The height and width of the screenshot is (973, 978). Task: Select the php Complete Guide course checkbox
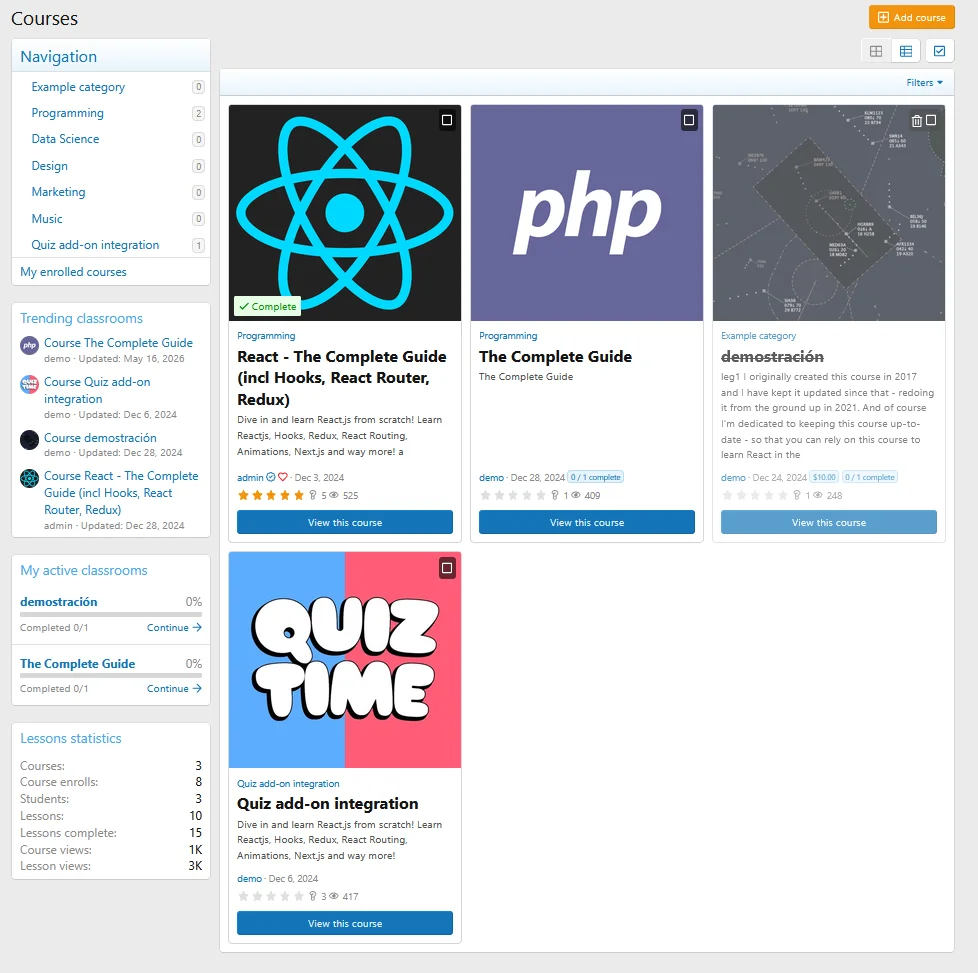coord(689,120)
